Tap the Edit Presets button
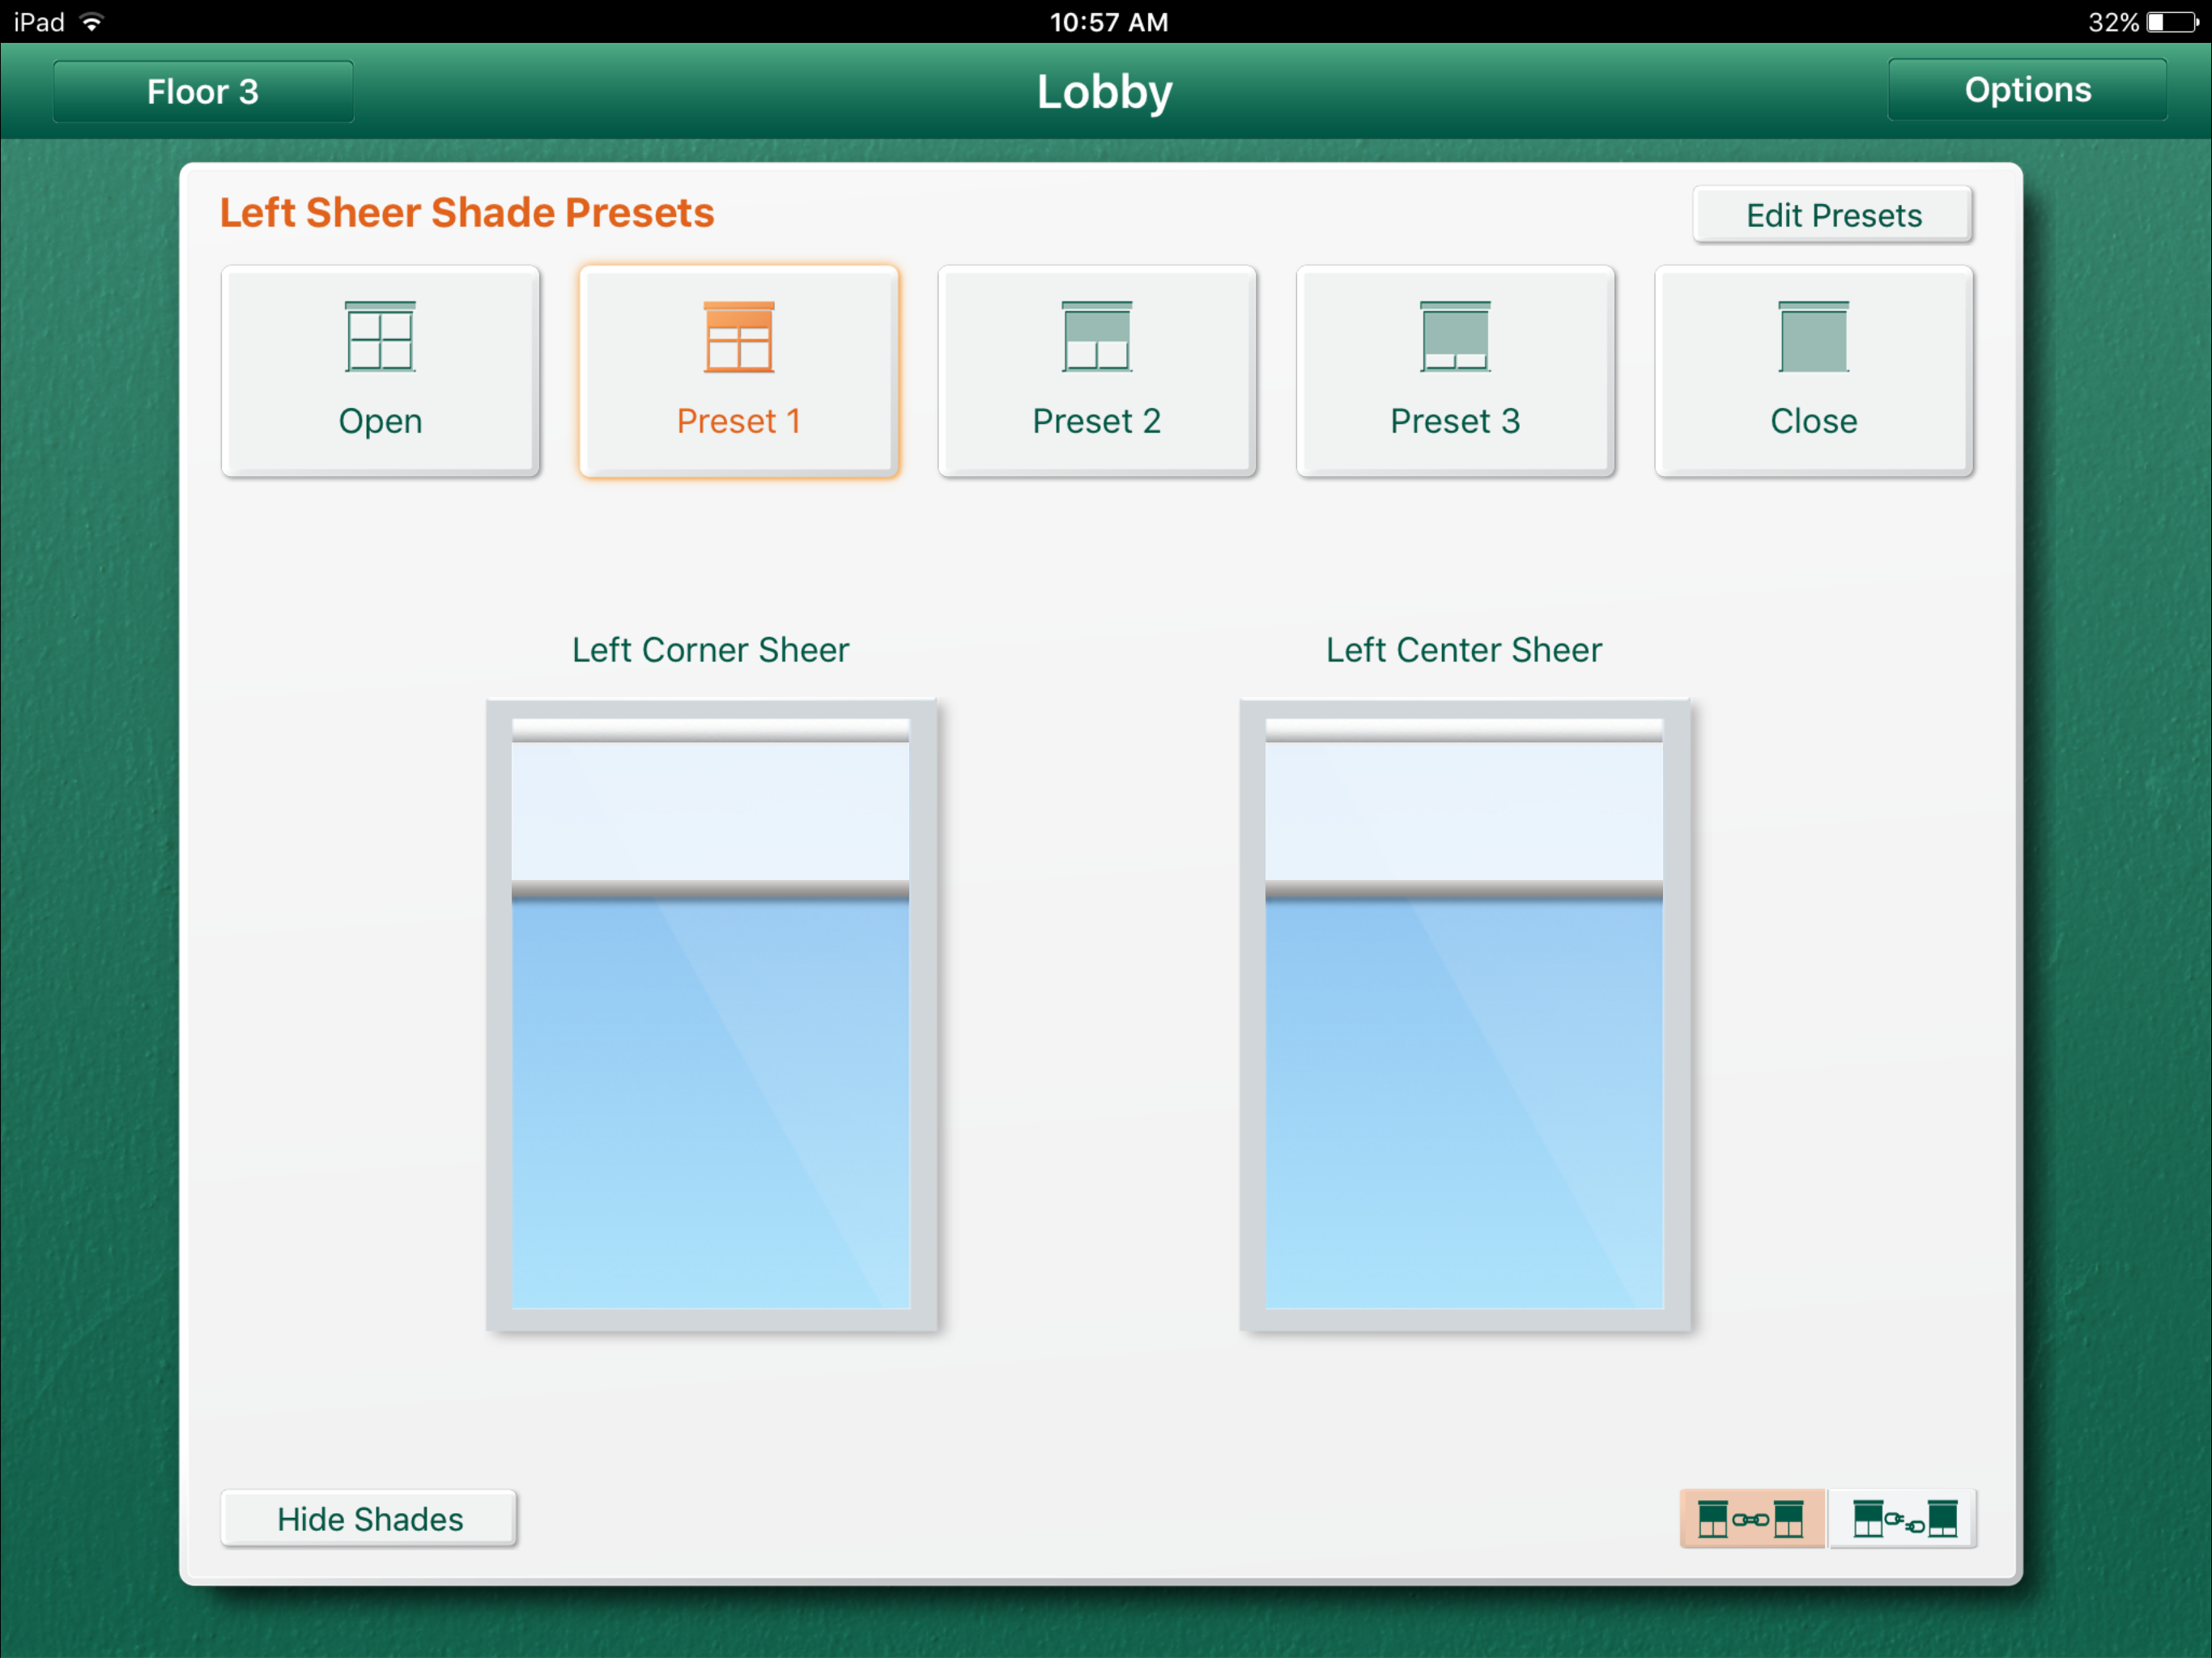Viewport: 2212px width, 1658px height. [x=1833, y=215]
